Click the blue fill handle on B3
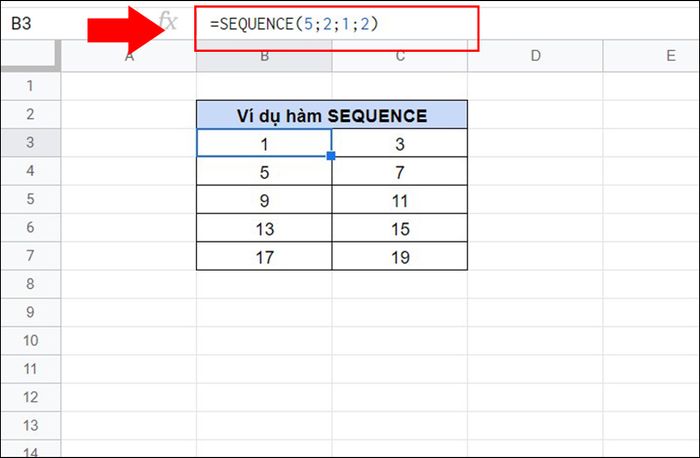The image size is (700, 458). click(331, 157)
